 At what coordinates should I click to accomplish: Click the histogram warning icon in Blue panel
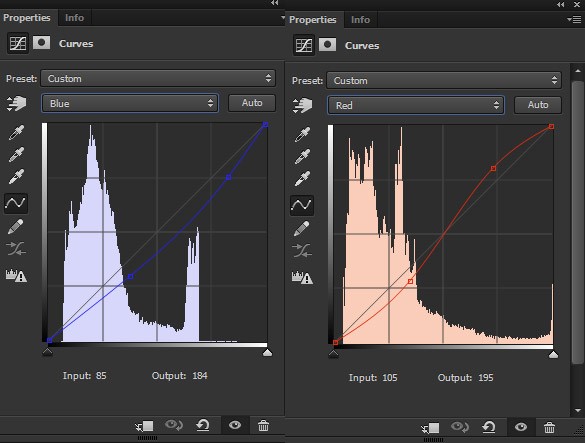pos(16,275)
